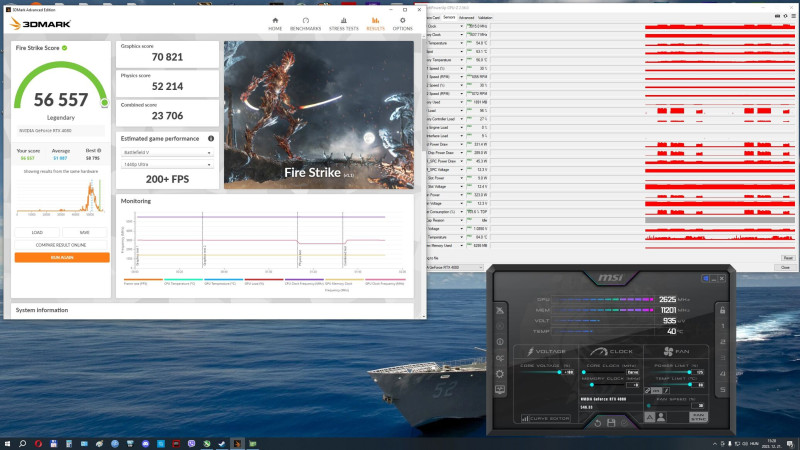The image size is (800, 450).
Task: Open the Stress Tests section
Action: click(x=343, y=23)
